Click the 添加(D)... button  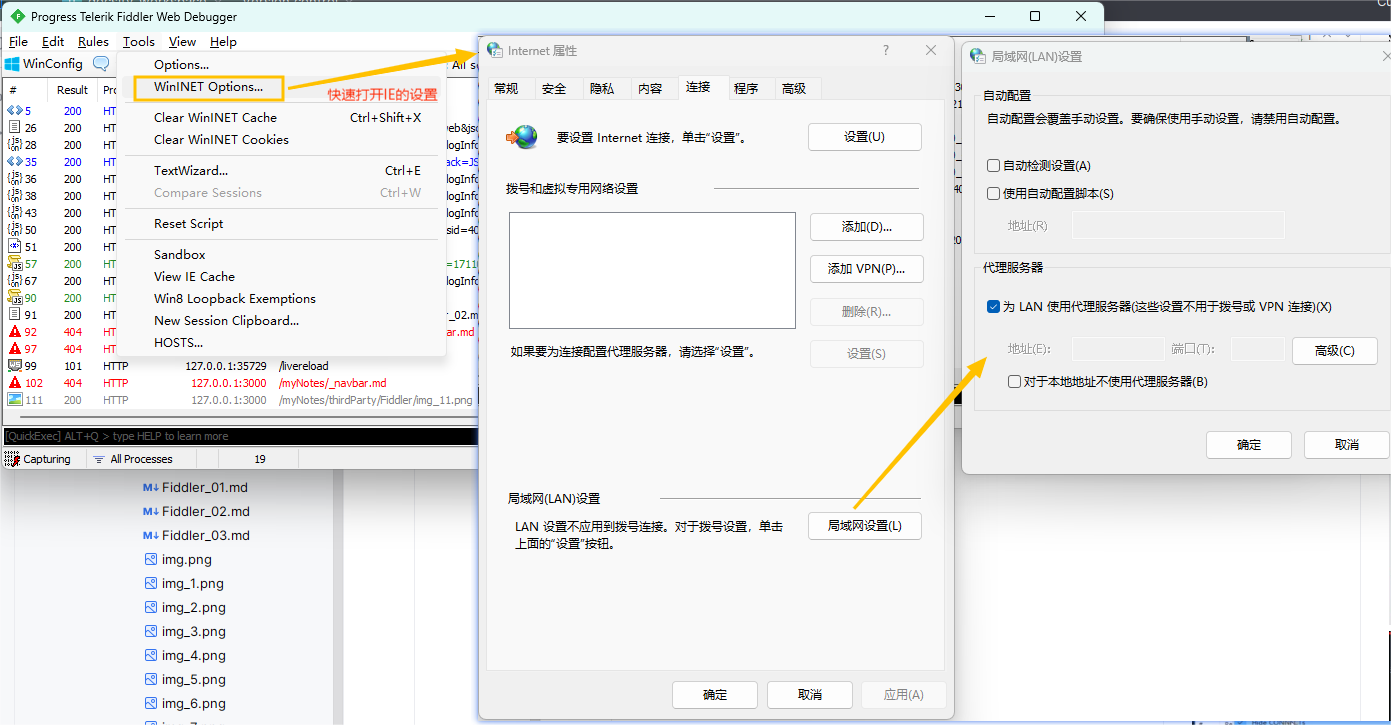[866, 227]
